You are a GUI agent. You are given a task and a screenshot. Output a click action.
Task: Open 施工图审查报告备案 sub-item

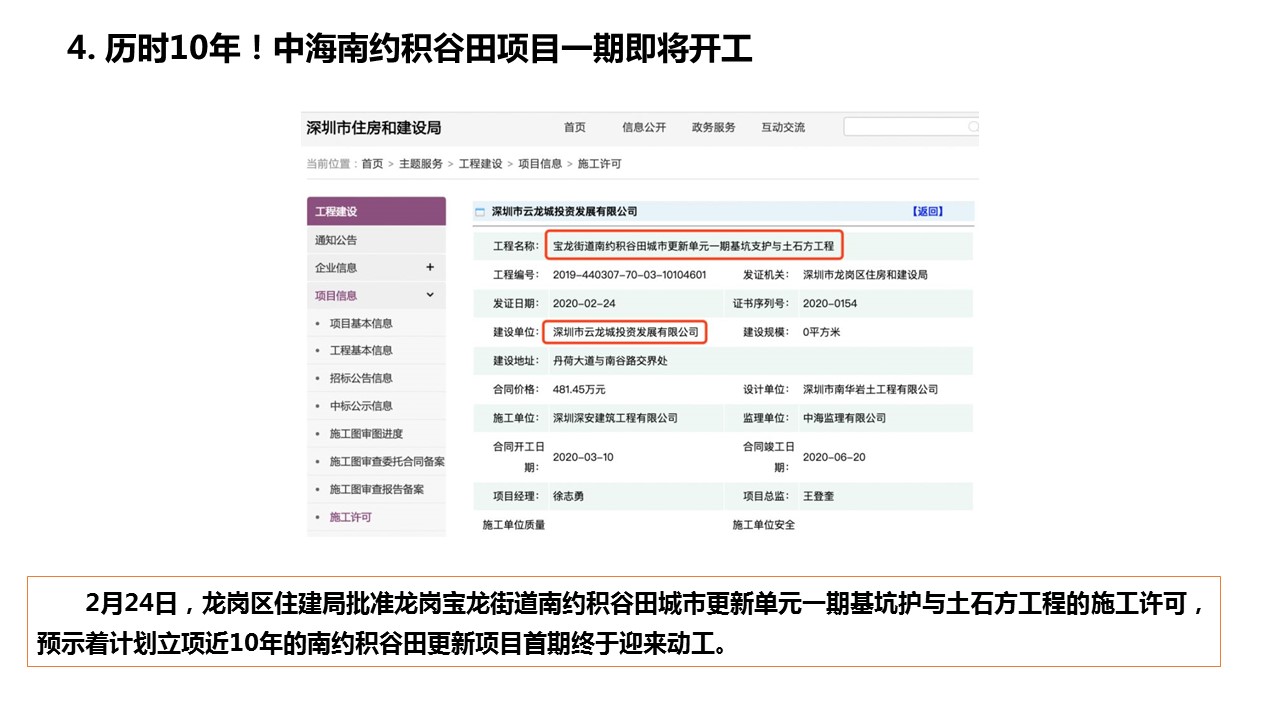[377, 489]
